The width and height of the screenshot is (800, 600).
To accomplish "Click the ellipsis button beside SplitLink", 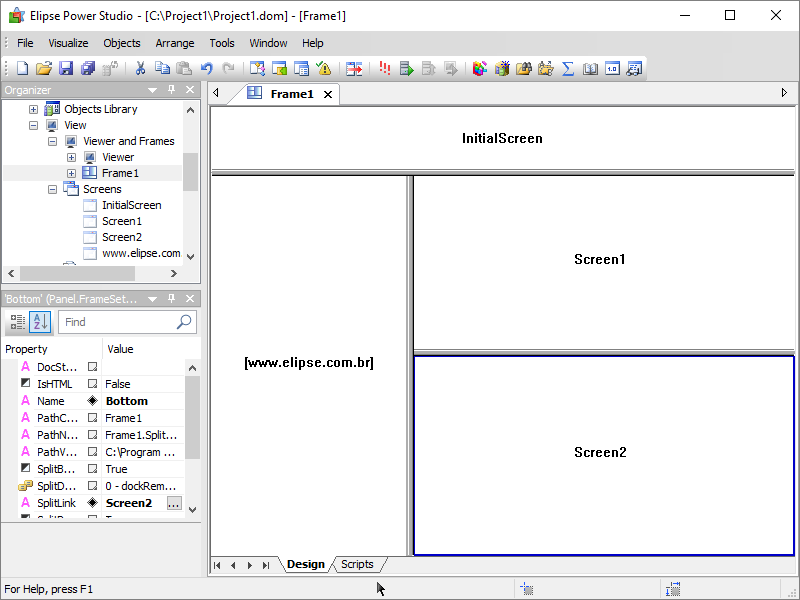I will pyautogui.click(x=174, y=503).
